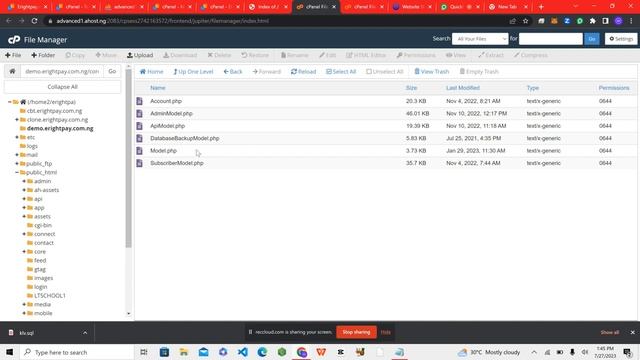Click the directory path input field
640x360 pixels.
[x=62, y=71]
